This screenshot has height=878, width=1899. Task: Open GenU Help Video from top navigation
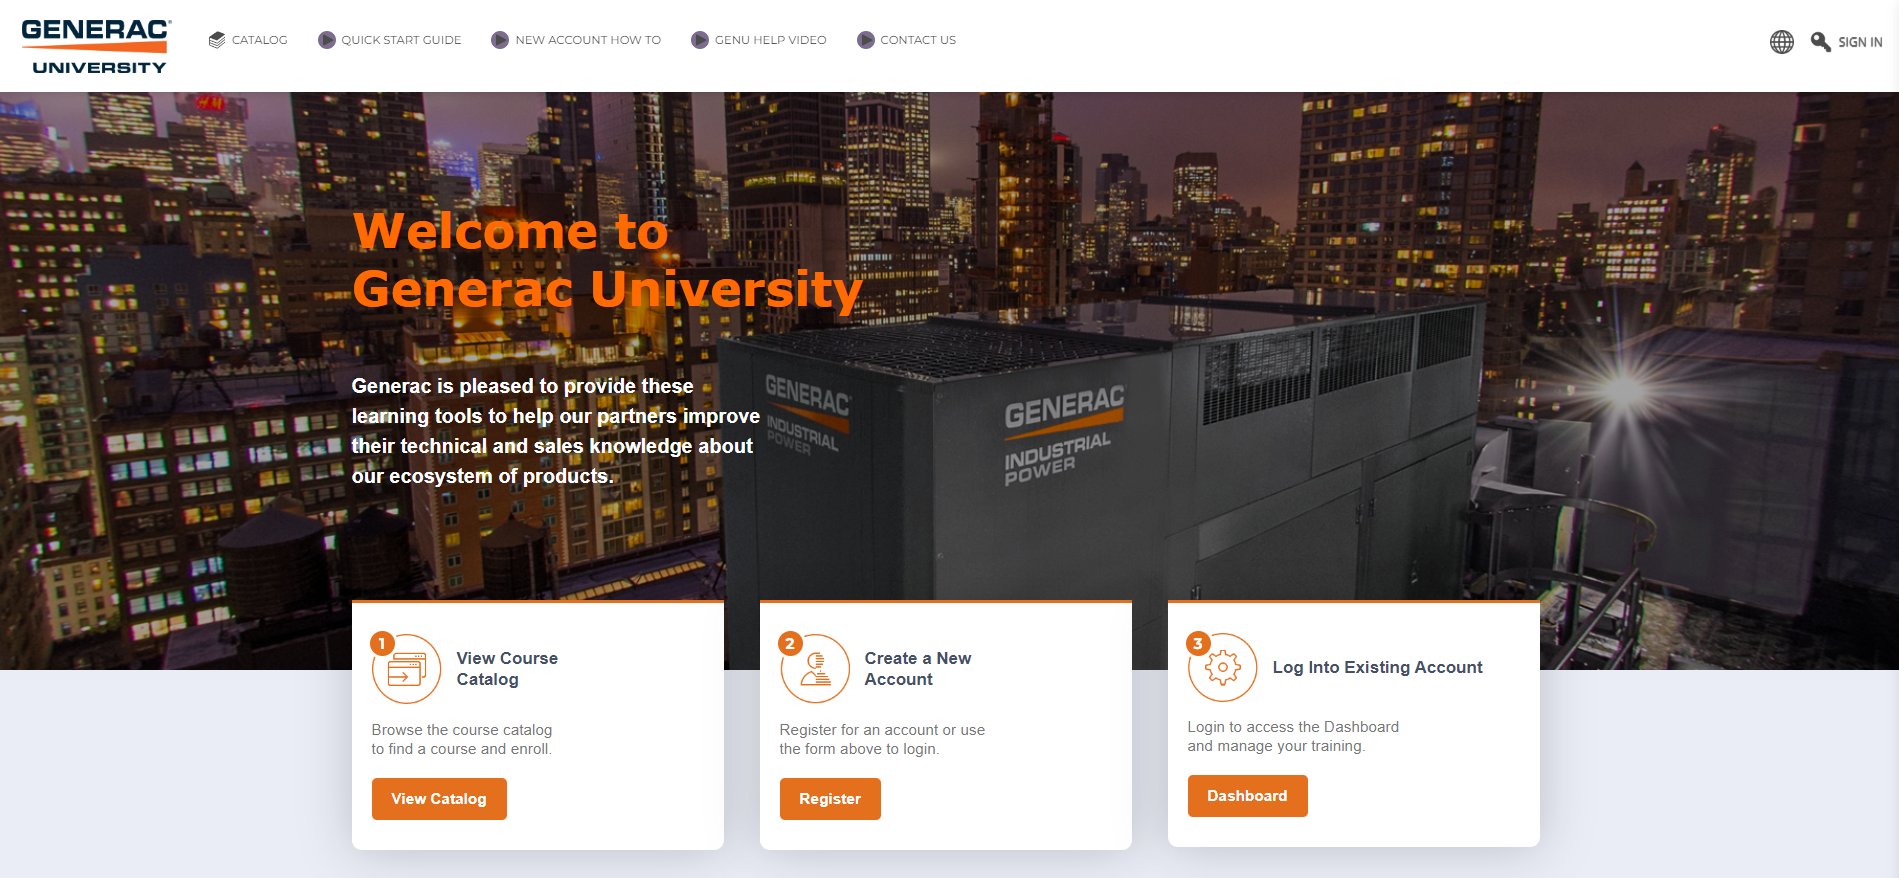point(770,40)
